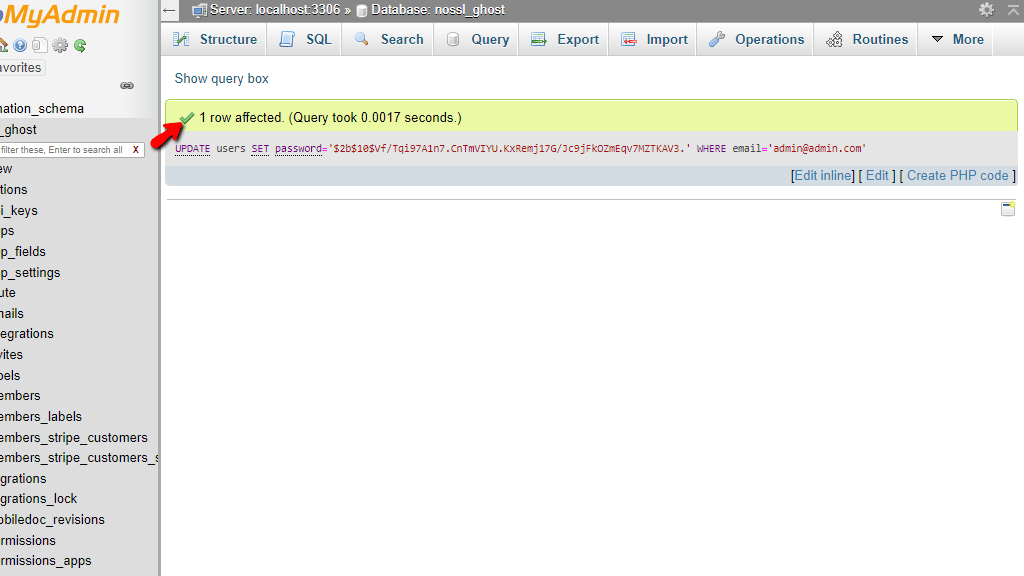This screenshot has height=576, width=1024.
Task: Click the table filter search box
Action: (x=60, y=148)
